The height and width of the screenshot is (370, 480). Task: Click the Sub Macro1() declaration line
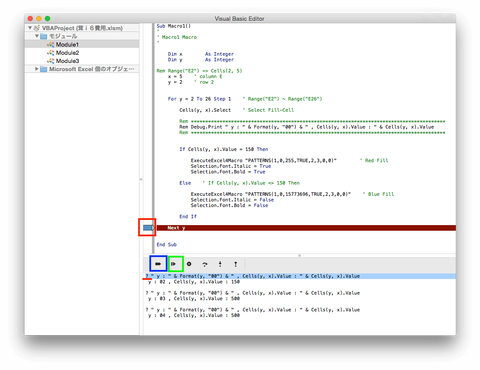coord(174,26)
